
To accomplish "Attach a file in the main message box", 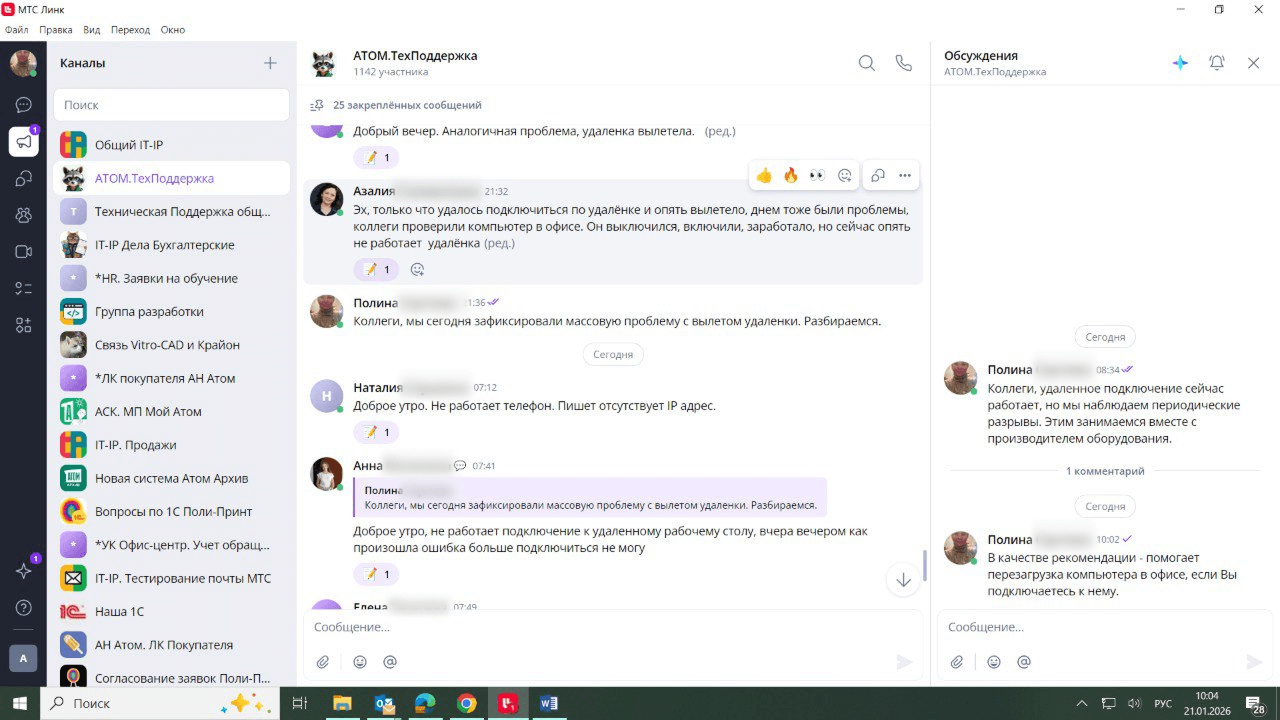I will click(323, 662).
